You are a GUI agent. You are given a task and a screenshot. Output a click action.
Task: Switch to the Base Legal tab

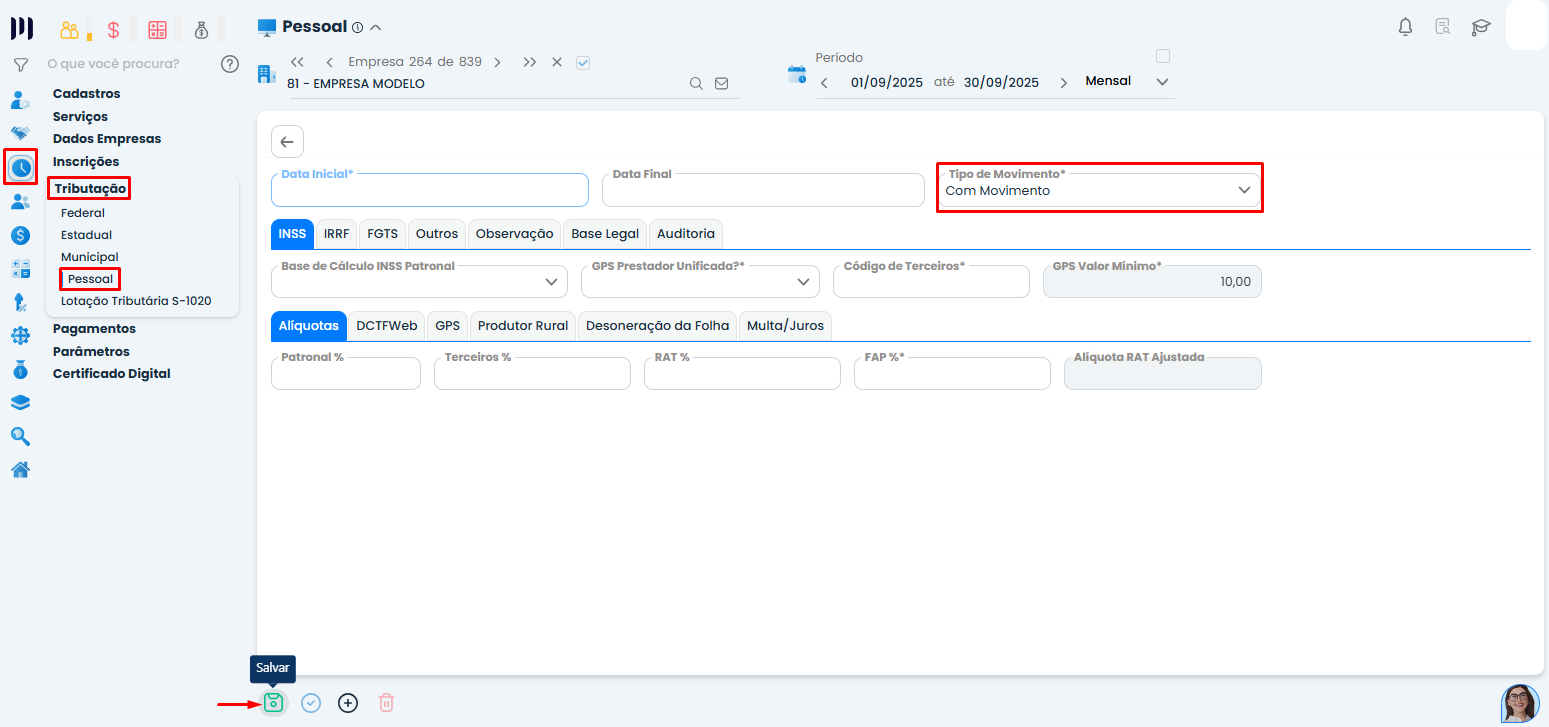coord(605,234)
